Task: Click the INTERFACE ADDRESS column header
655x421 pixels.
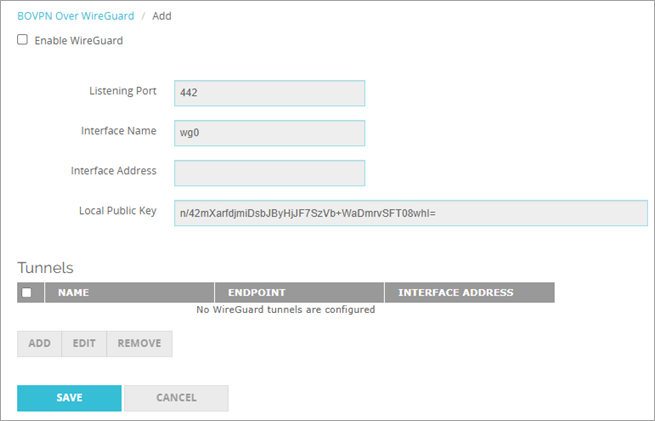Action: [x=470, y=292]
